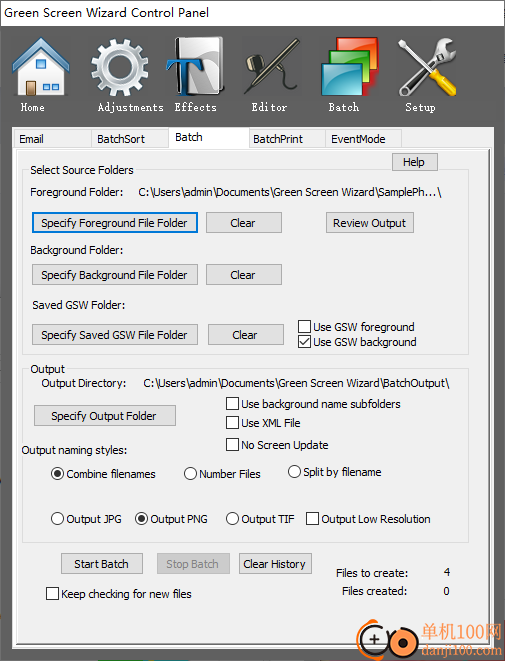505x661 pixels.
Task: Click the Review Output button
Action: click(x=370, y=223)
